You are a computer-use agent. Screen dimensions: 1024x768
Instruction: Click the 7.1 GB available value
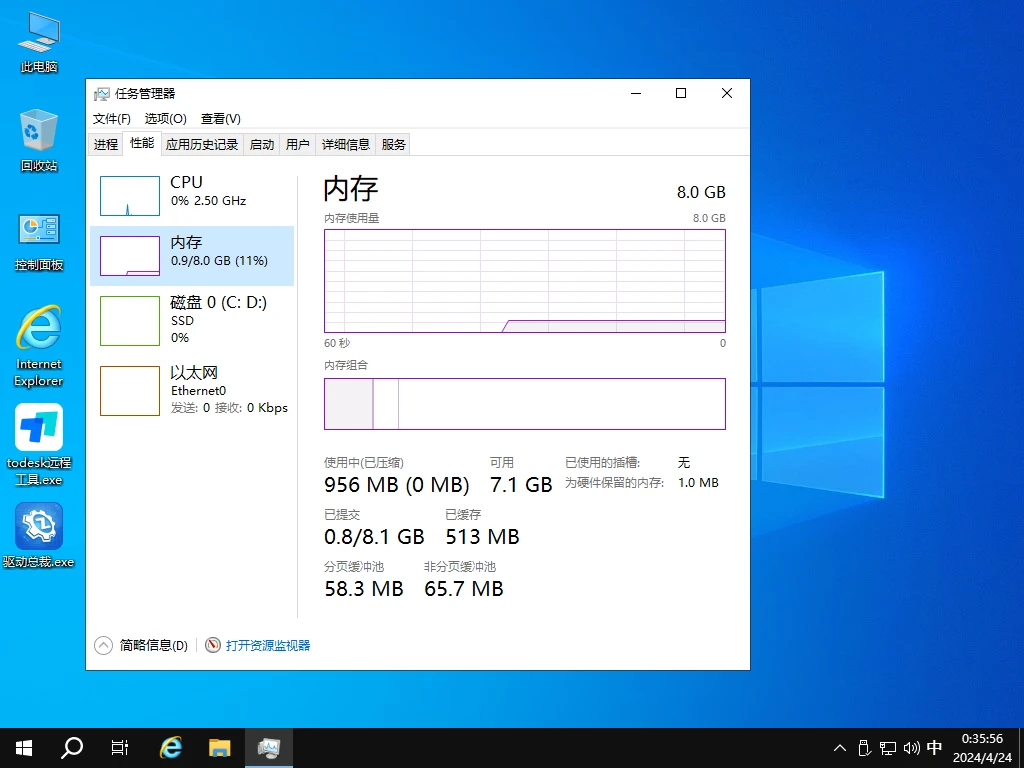521,485
